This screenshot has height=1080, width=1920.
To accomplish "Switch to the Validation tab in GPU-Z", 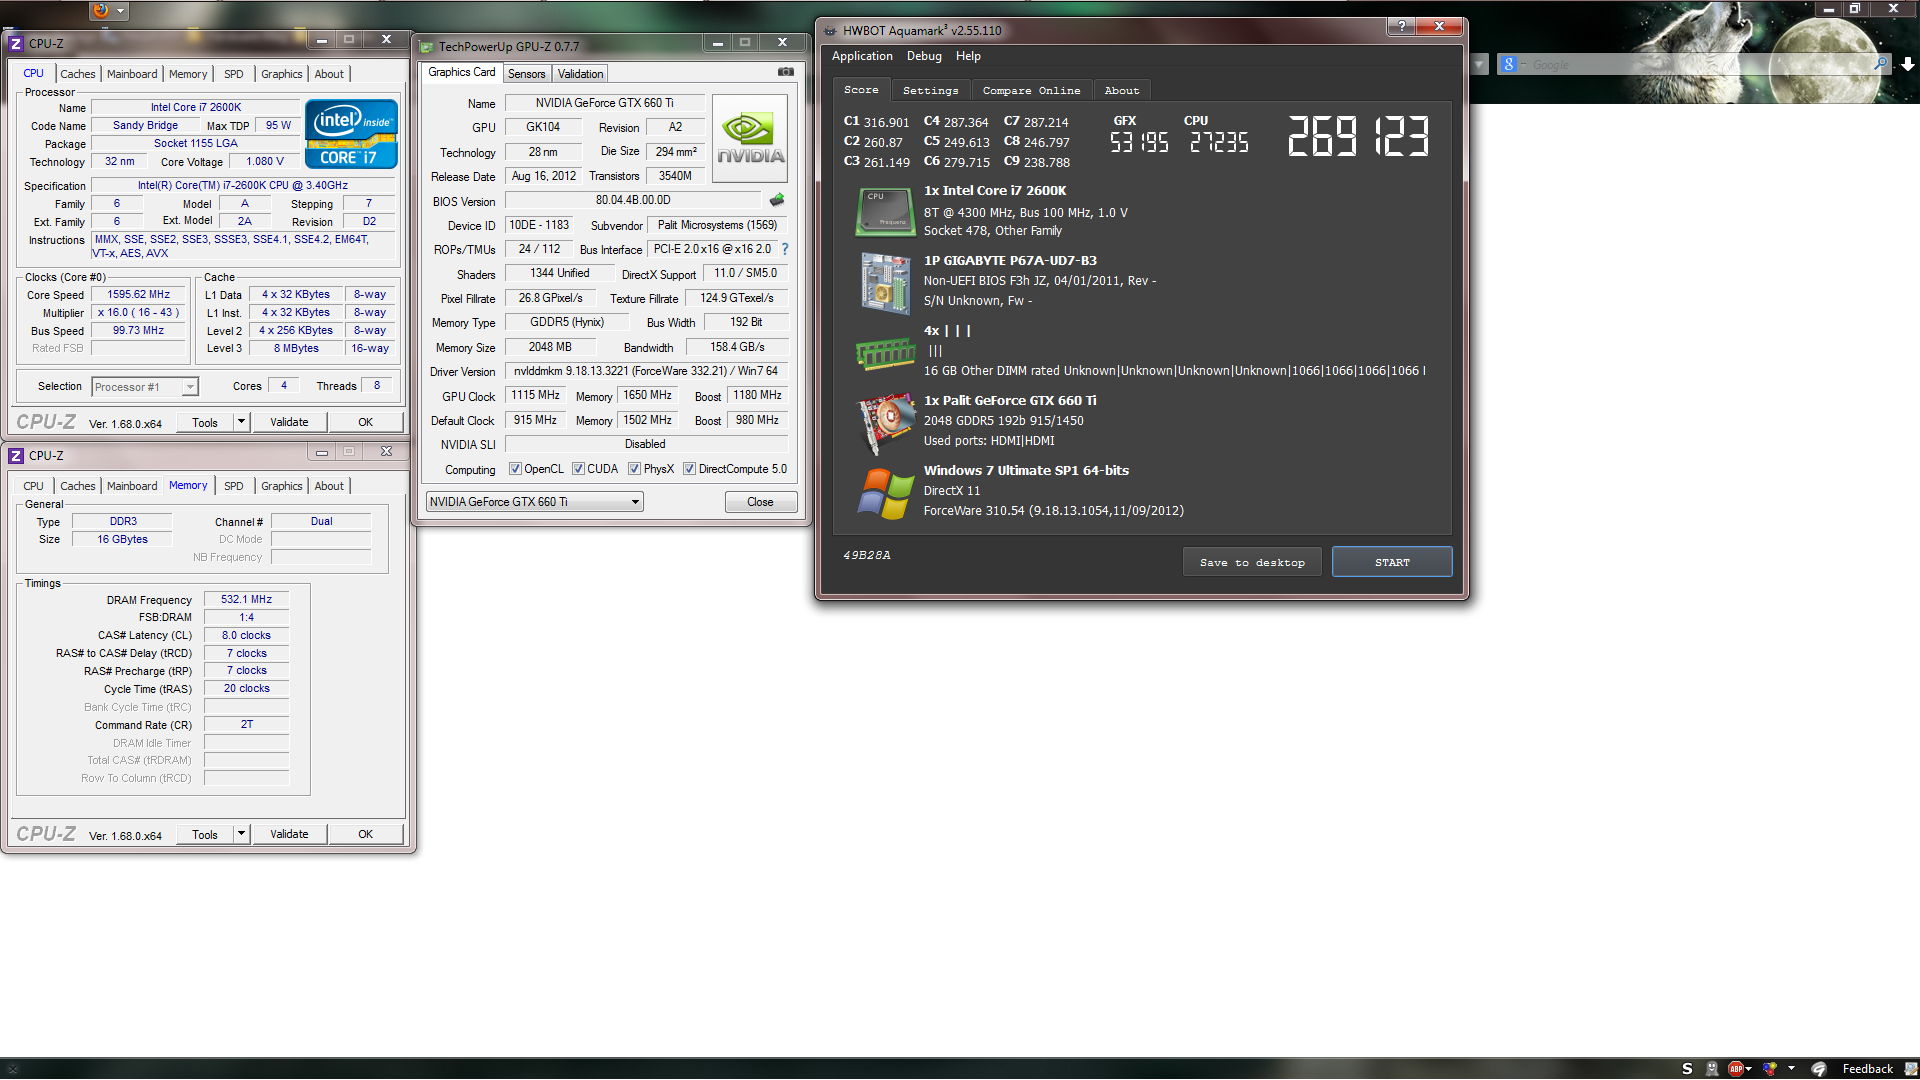I will click(580, 74).
